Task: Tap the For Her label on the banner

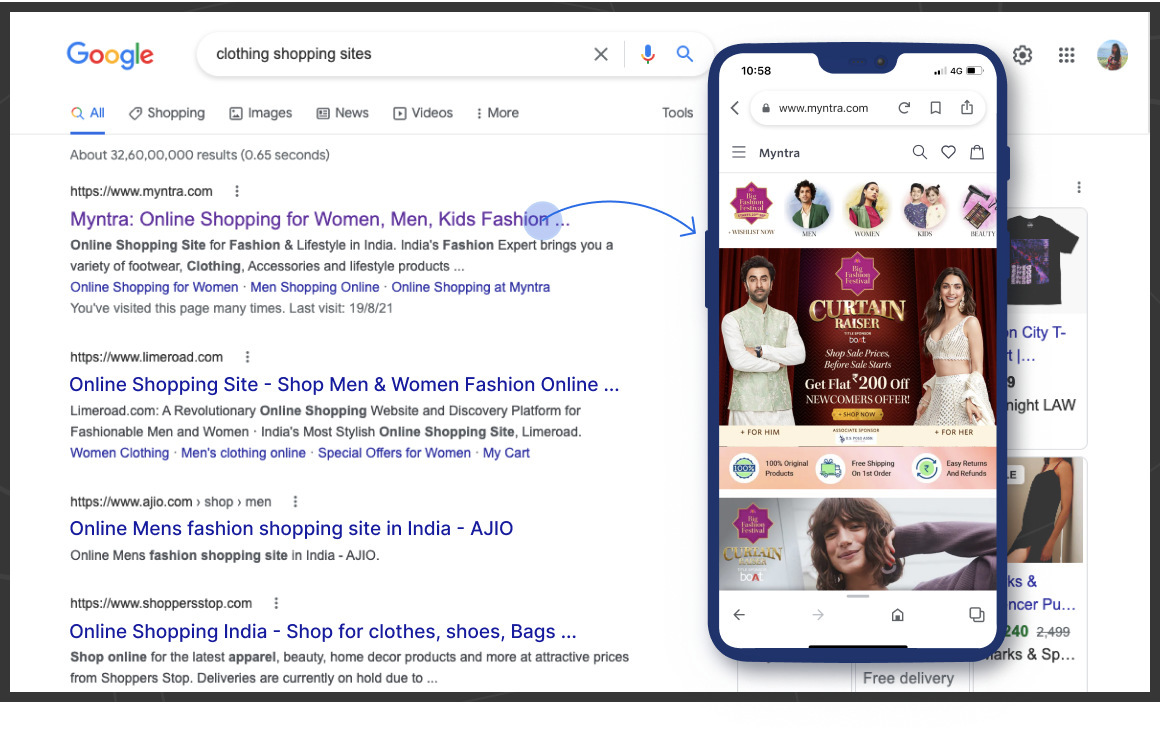Action: tap(954, 432)
